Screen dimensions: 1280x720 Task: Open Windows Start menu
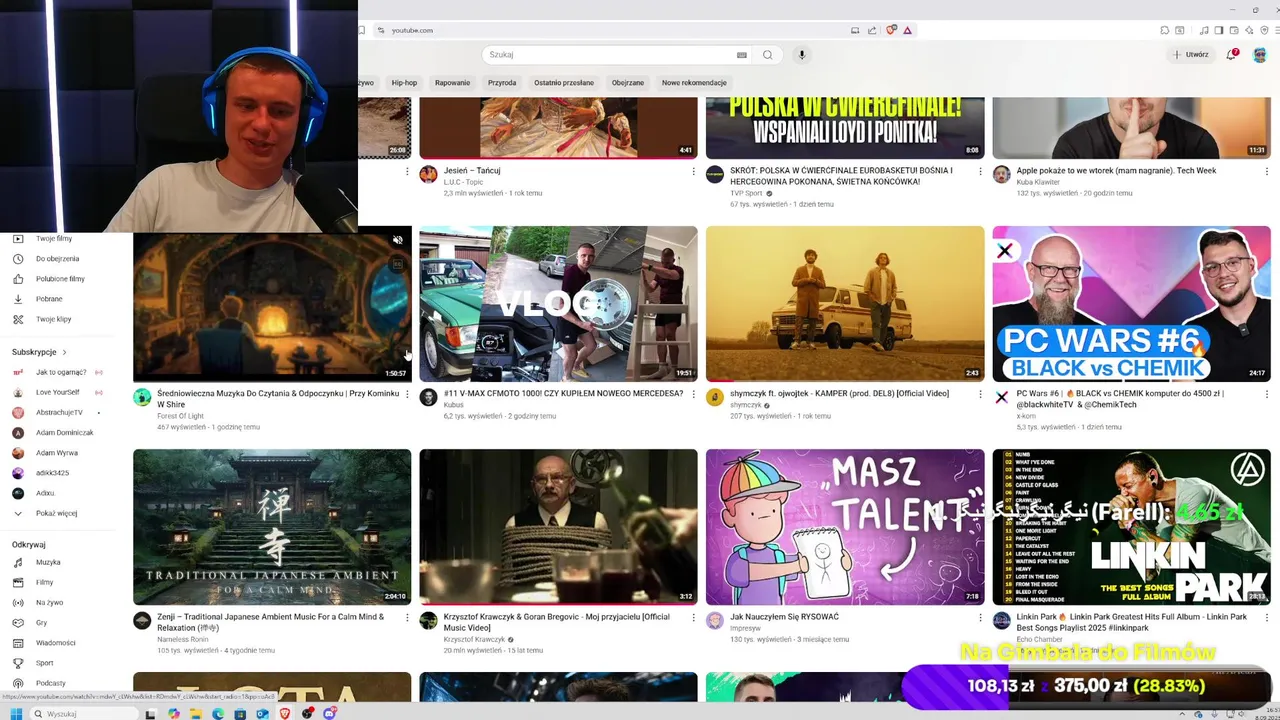[16, 714]
